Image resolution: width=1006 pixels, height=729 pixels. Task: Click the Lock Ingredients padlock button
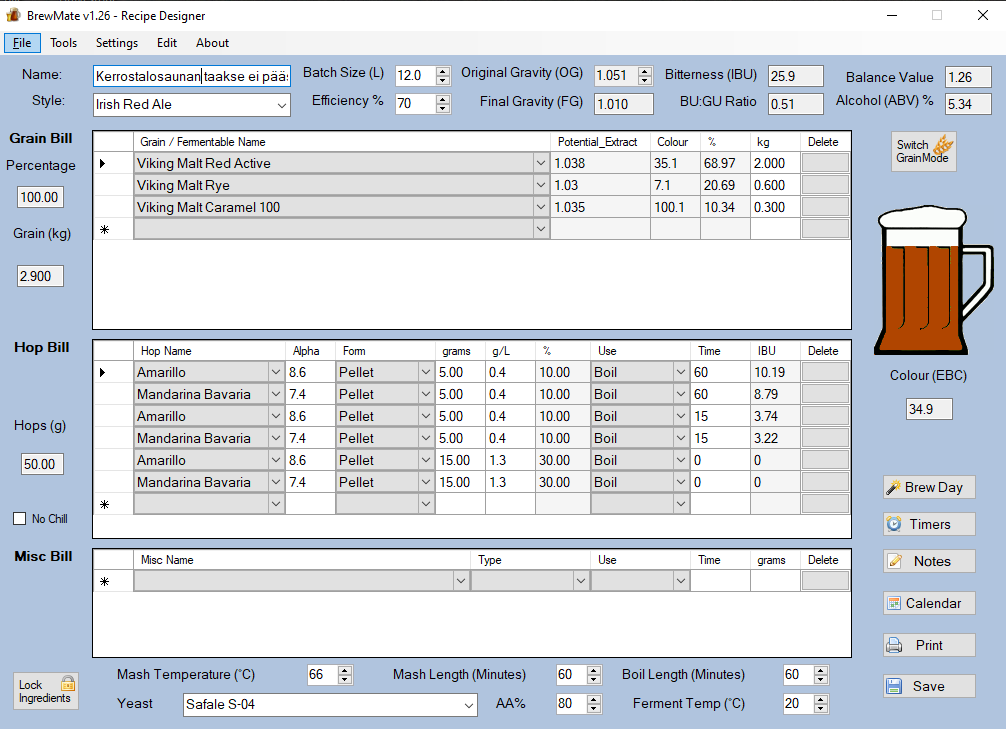46,691
